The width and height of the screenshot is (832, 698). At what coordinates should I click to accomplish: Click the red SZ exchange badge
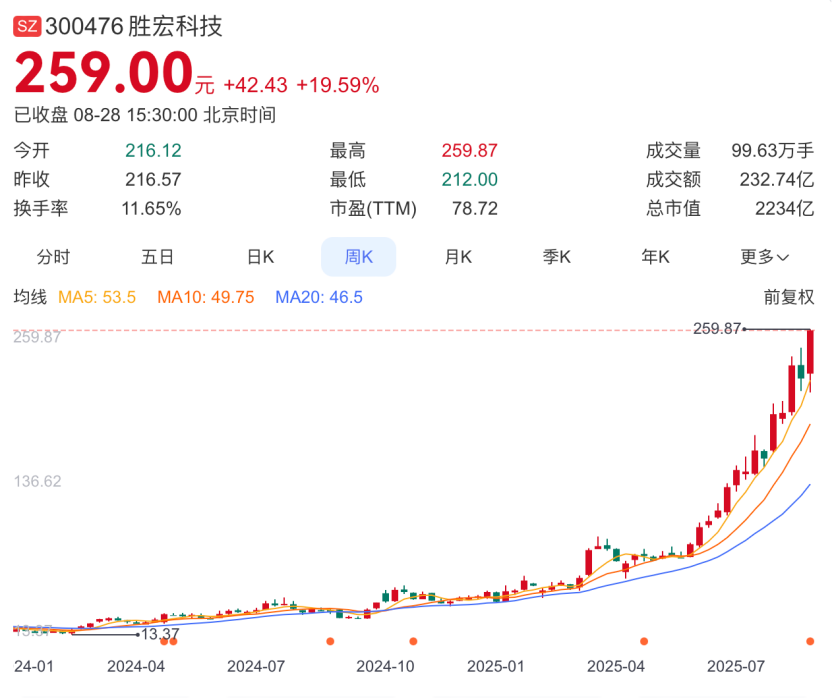point(27,27)
